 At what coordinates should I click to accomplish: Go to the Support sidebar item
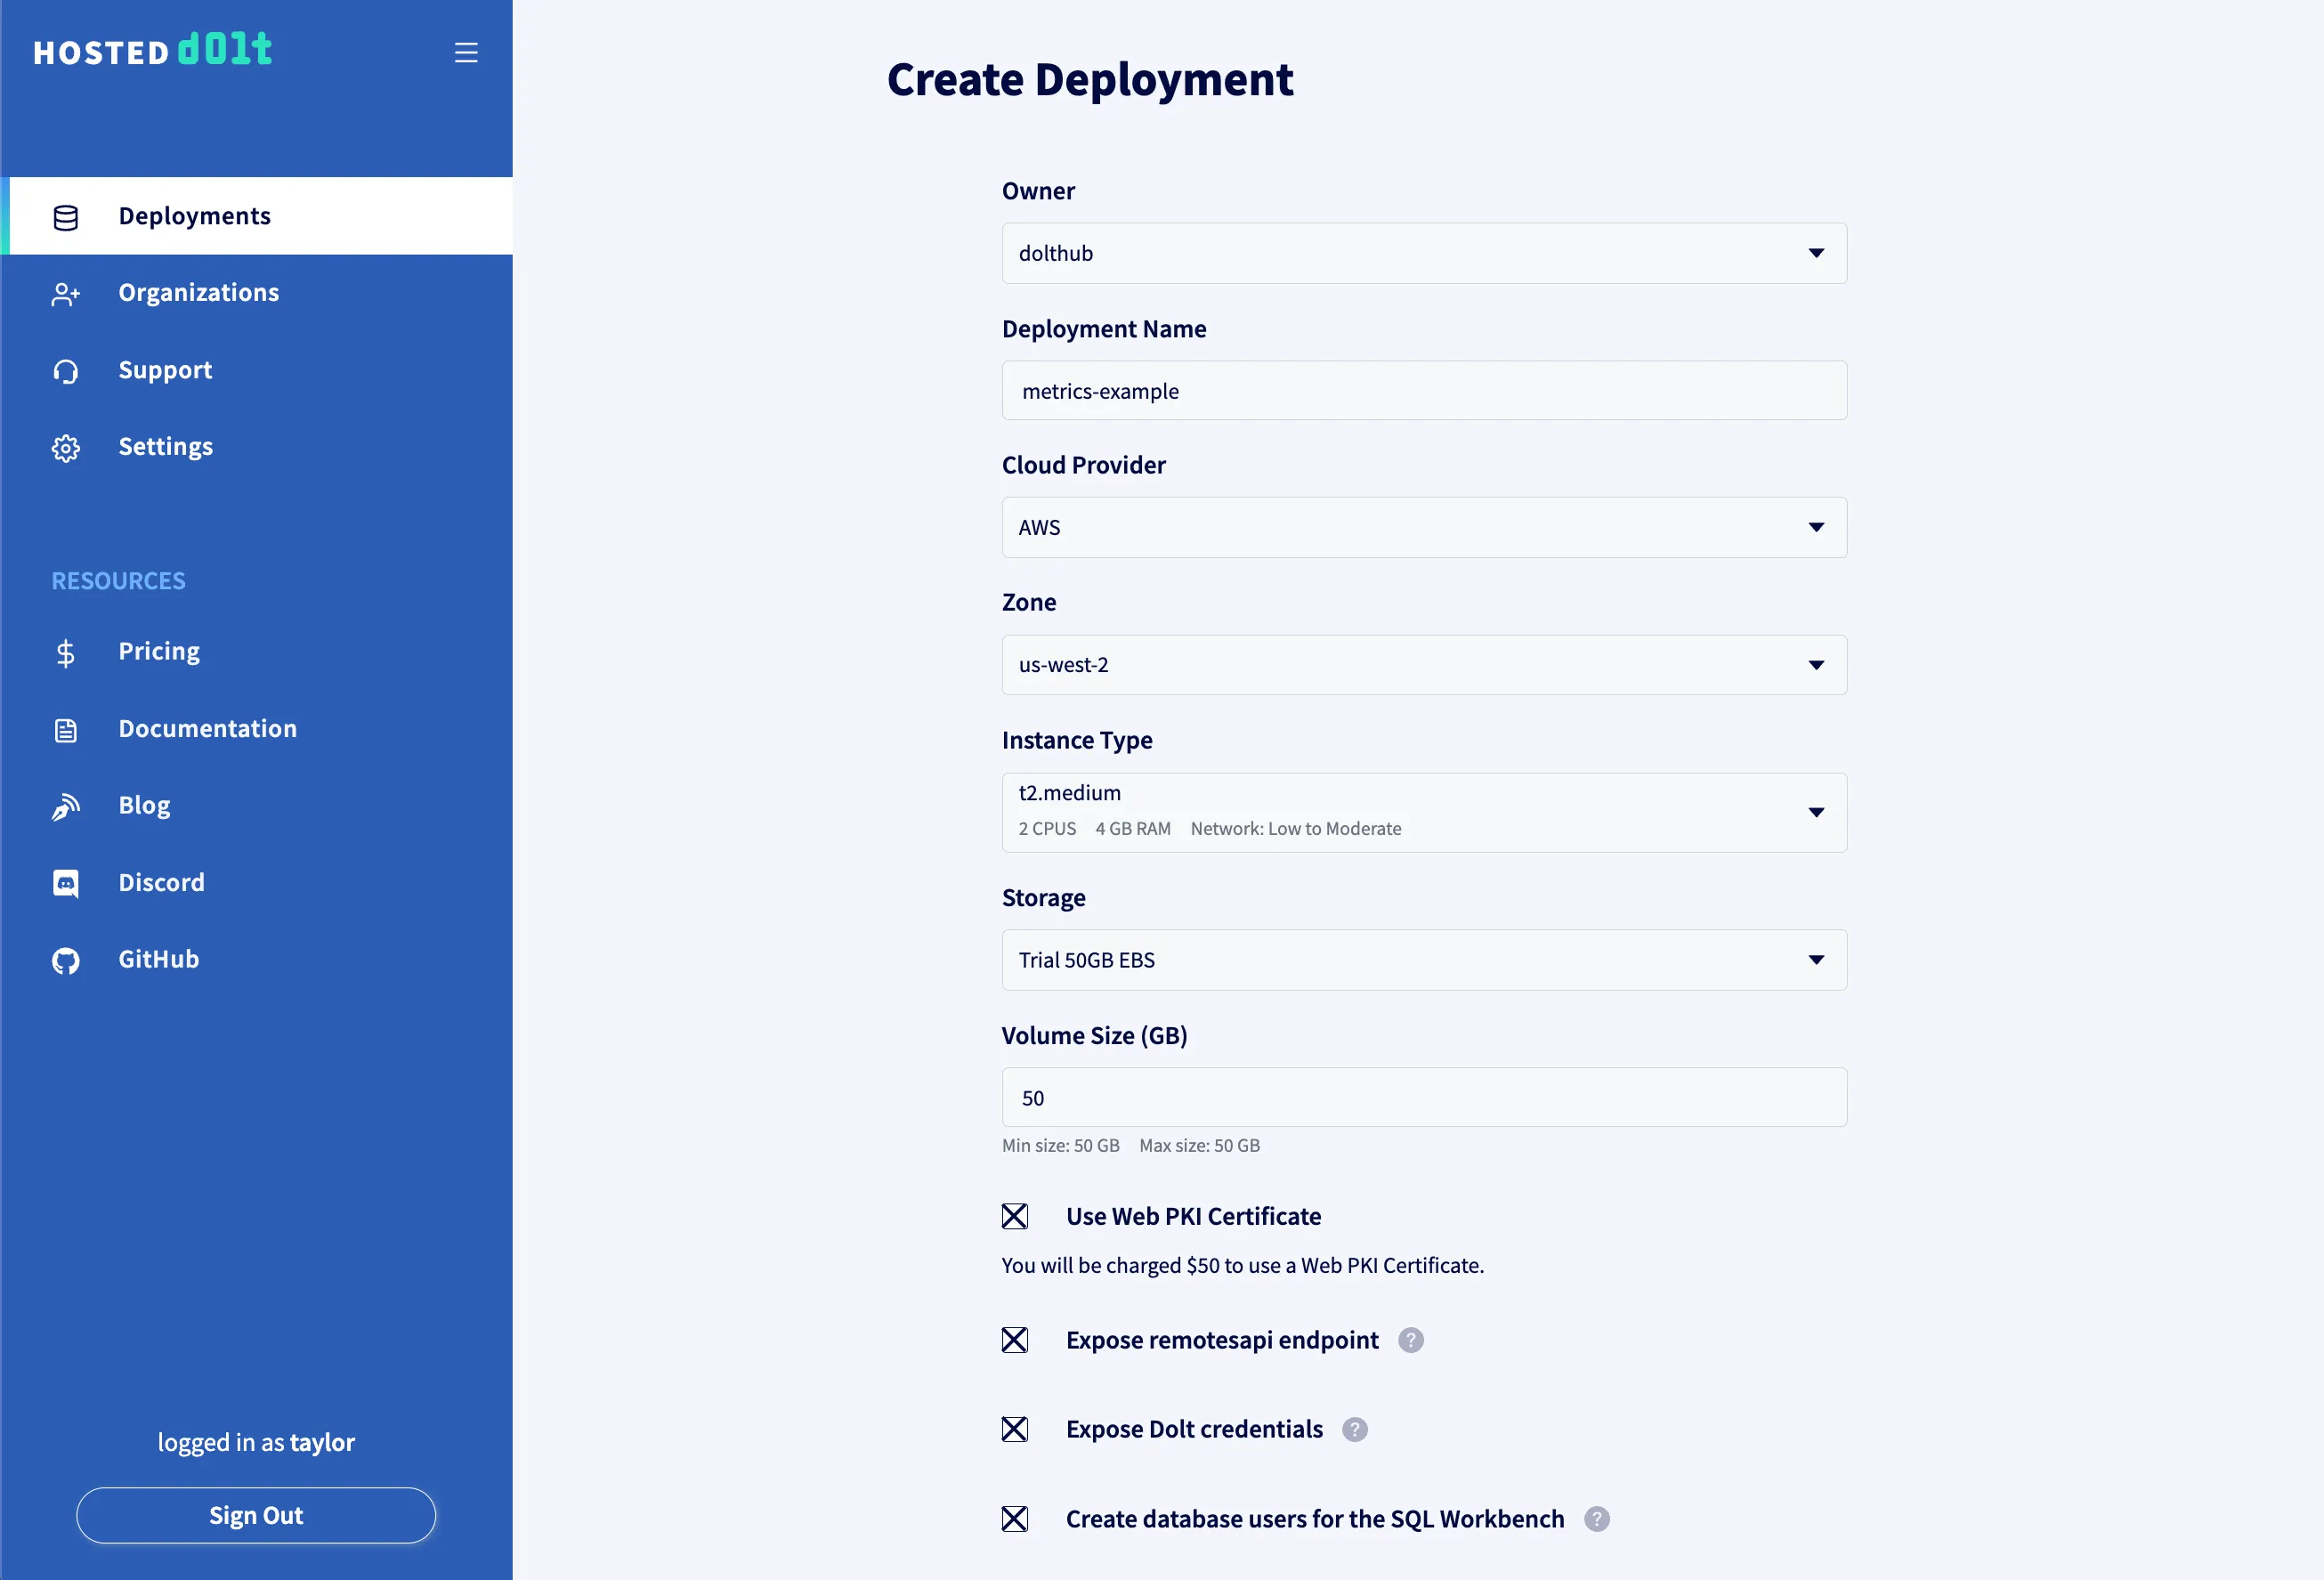coord(165,370)
